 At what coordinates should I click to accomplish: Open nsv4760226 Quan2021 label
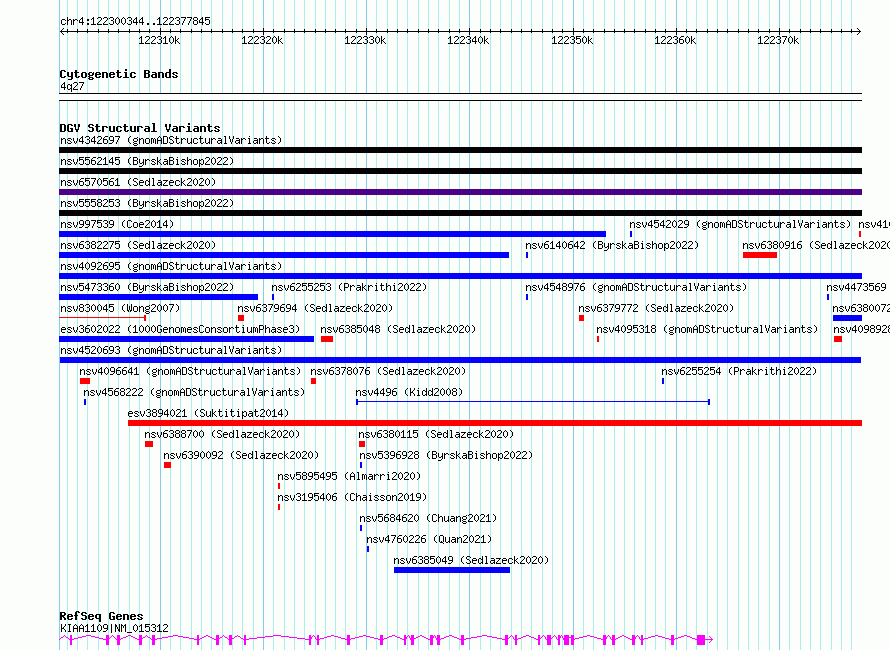(429, 539)
